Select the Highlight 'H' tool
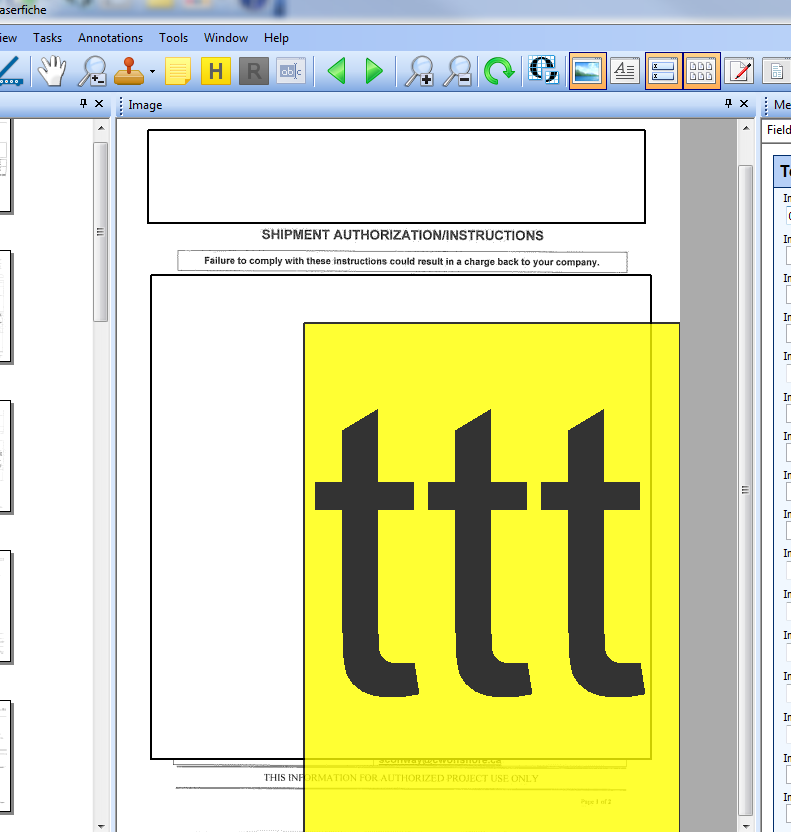791x832 pixels. [216, 71]
